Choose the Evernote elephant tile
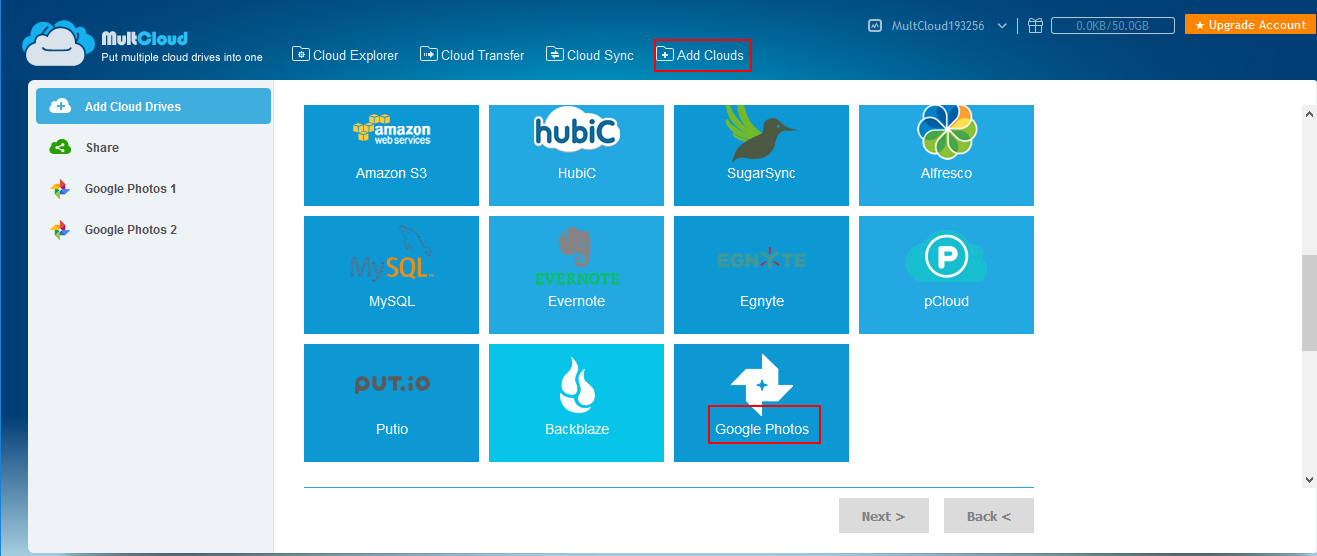This screenshot has height=556, width=1317. click(x=576, y=275)
